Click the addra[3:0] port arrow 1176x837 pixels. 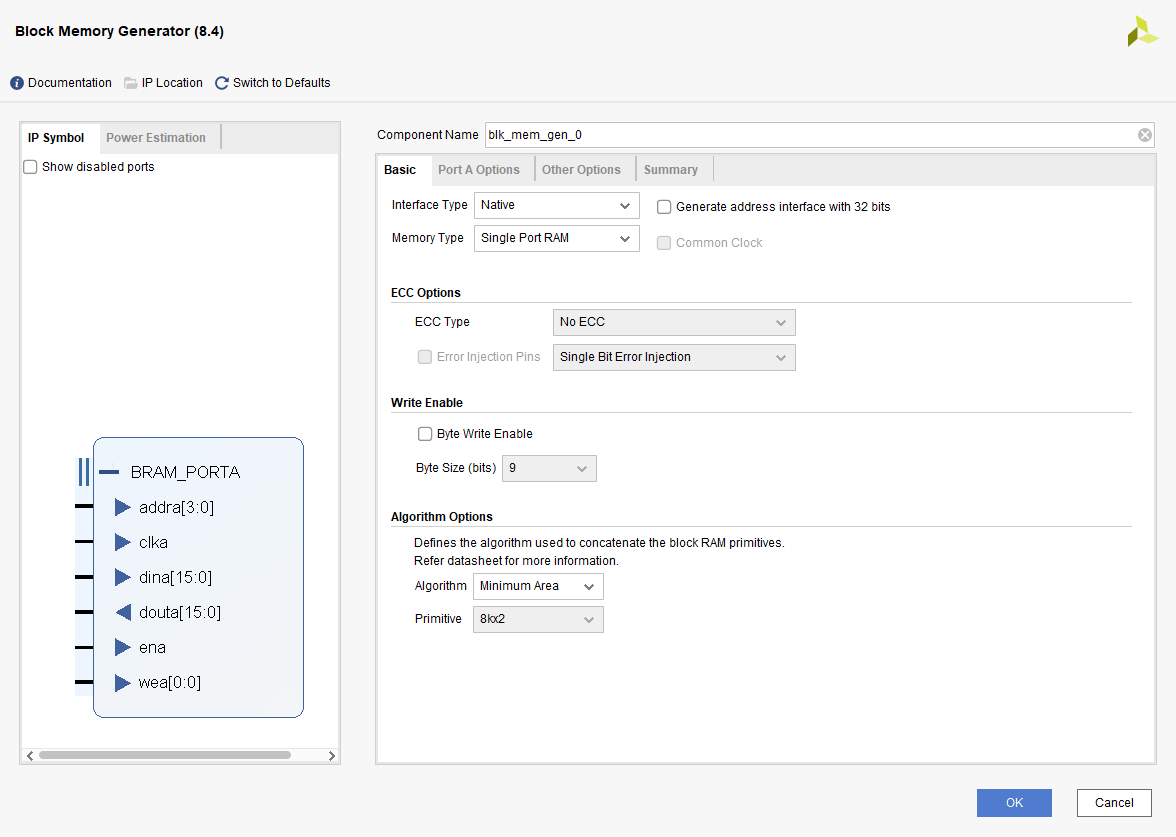tap(122, 507)
